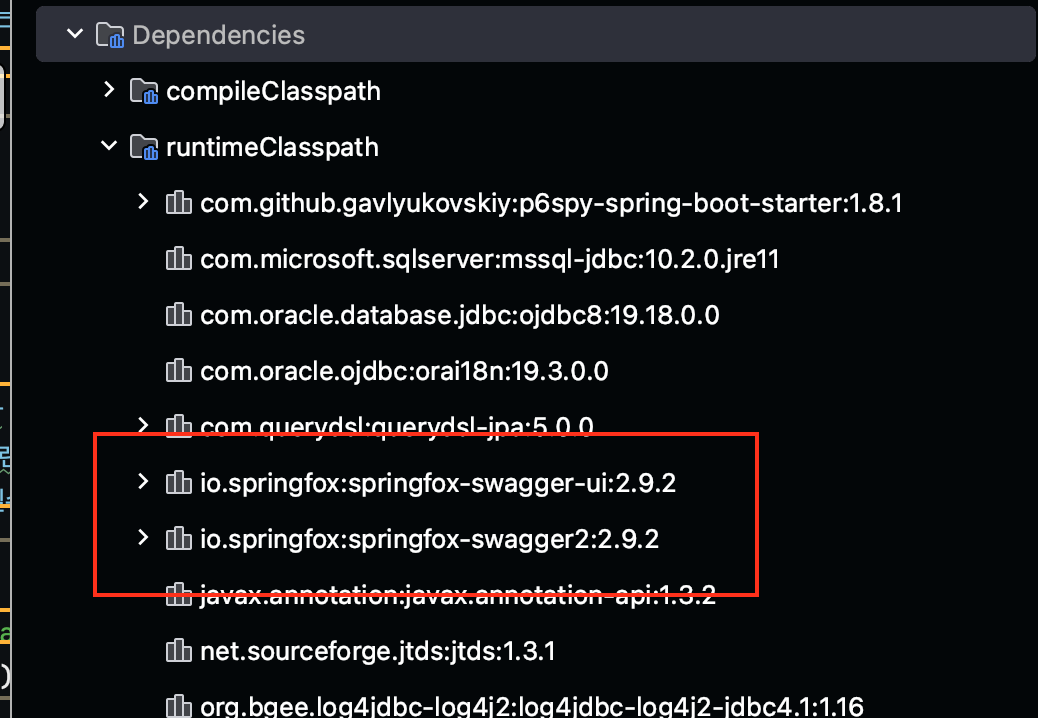Select com.microsoft.sqlserver:mssql-jdbc:10.2.0.jre11
The width and height of the screenshot is (1038, 718).
click(489, 259)
